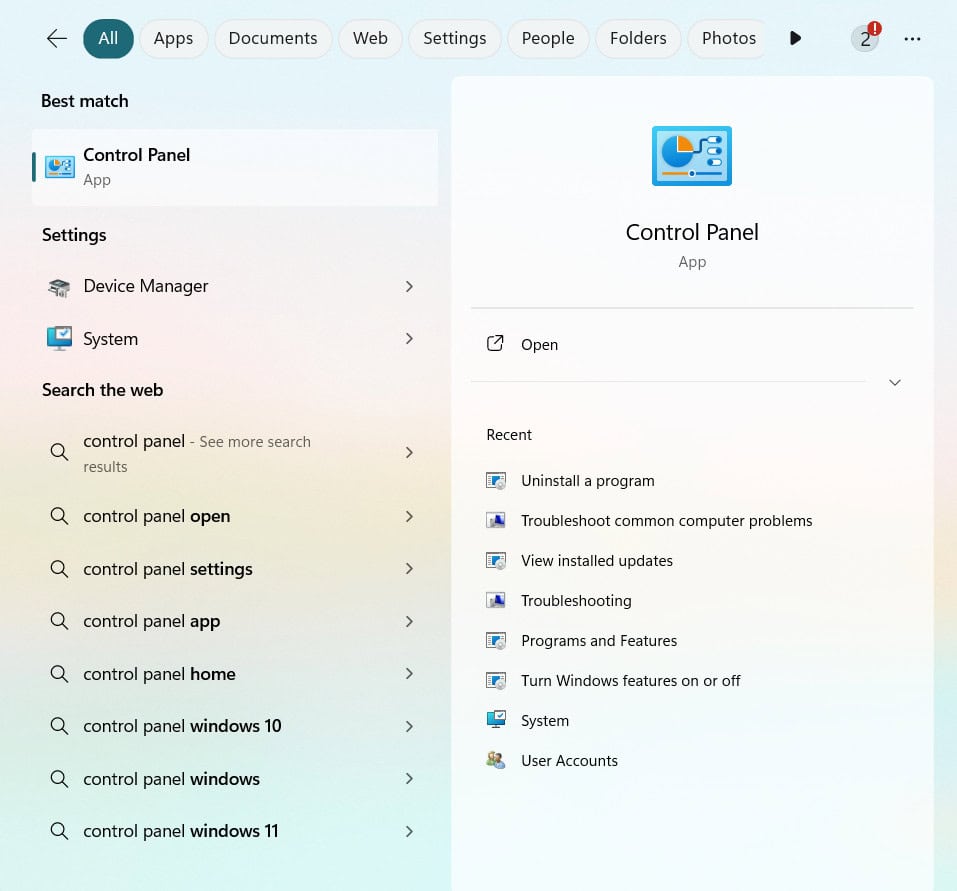Show more filters with the play arrow
This screenshot has height=891, width=957.
pyautogui.click(x=795, y=38)
